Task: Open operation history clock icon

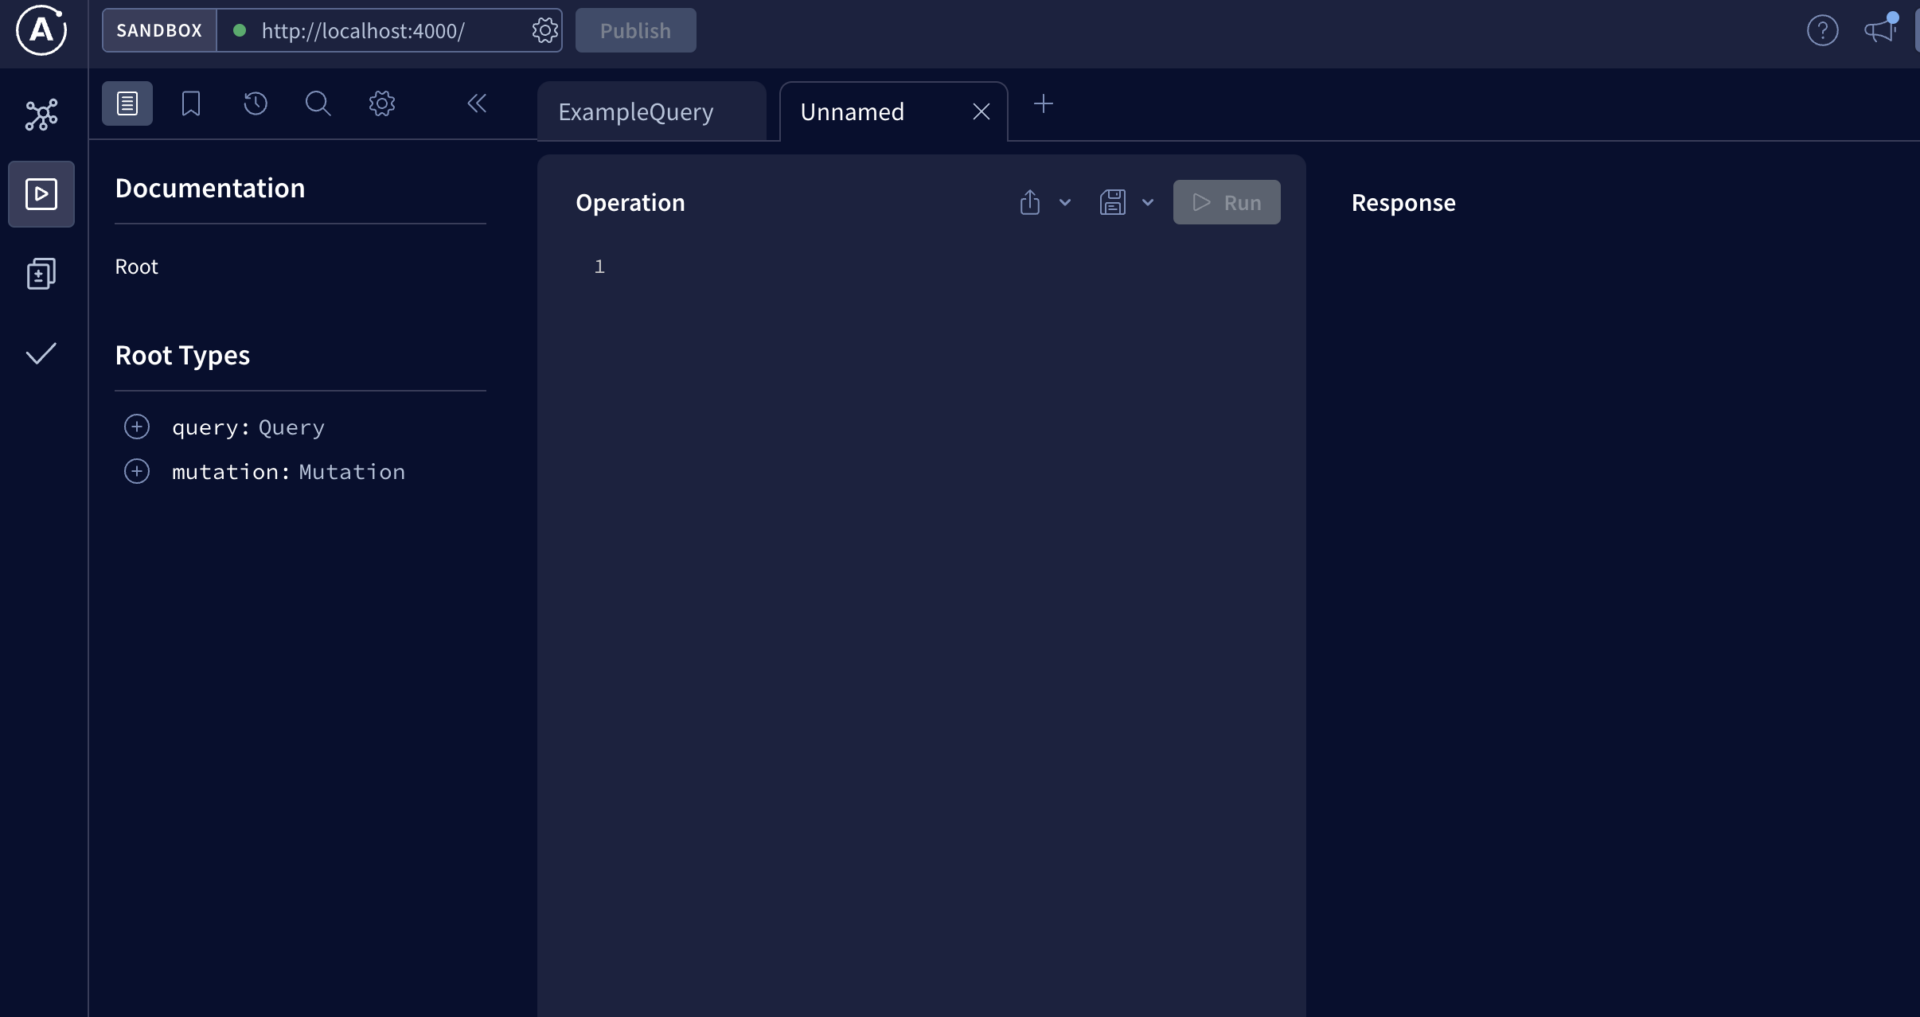Action: [x=255, y=103]
